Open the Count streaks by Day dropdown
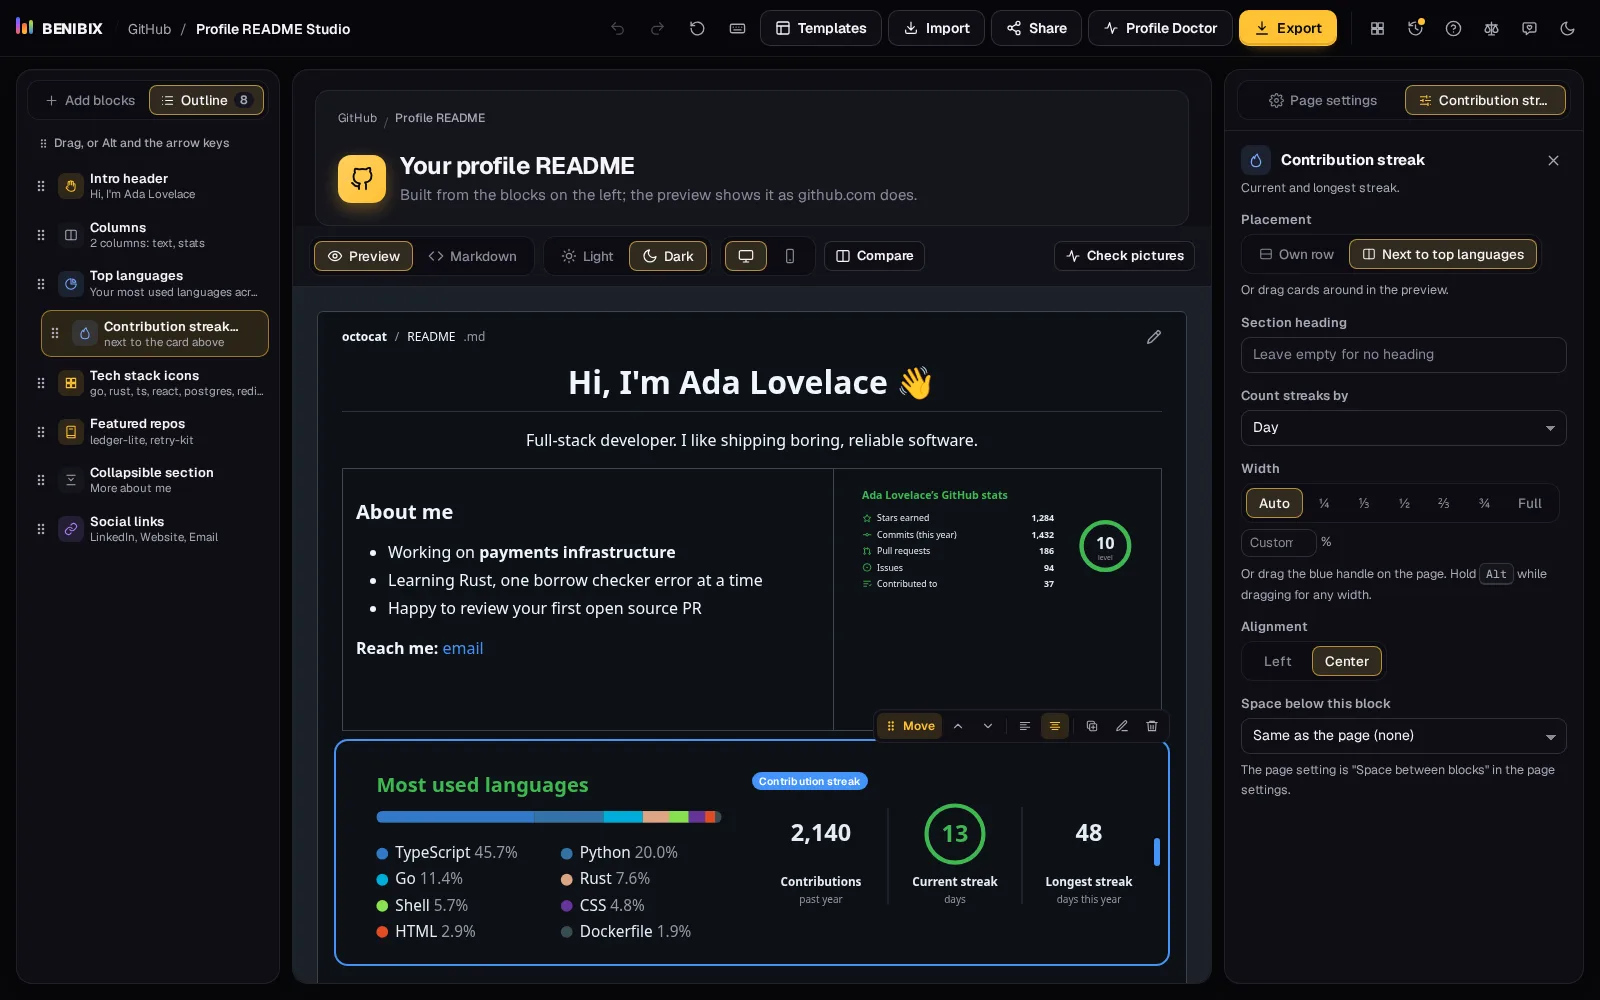 pyautogui.click(x=1403, y=427)
